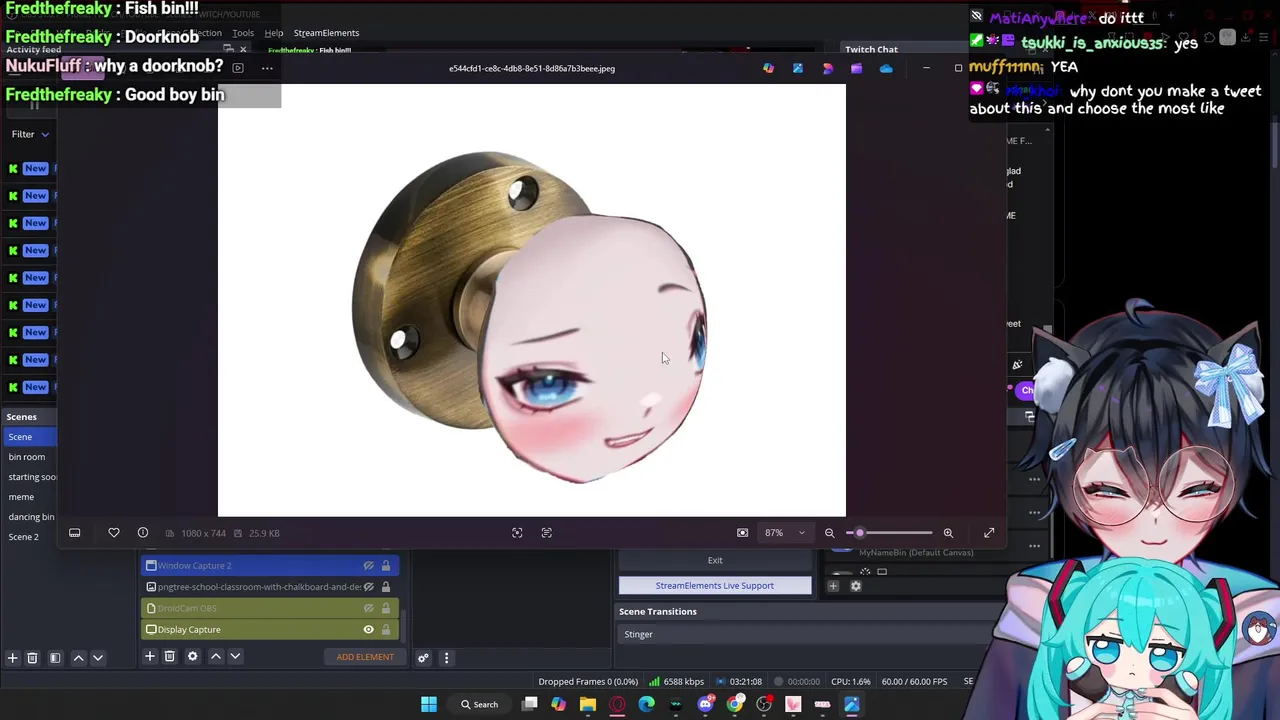Open the zoom percentage 87% dropdown
Viewport: 1280px width, 720px height.
pyautogui.click(x=785, y=533)
